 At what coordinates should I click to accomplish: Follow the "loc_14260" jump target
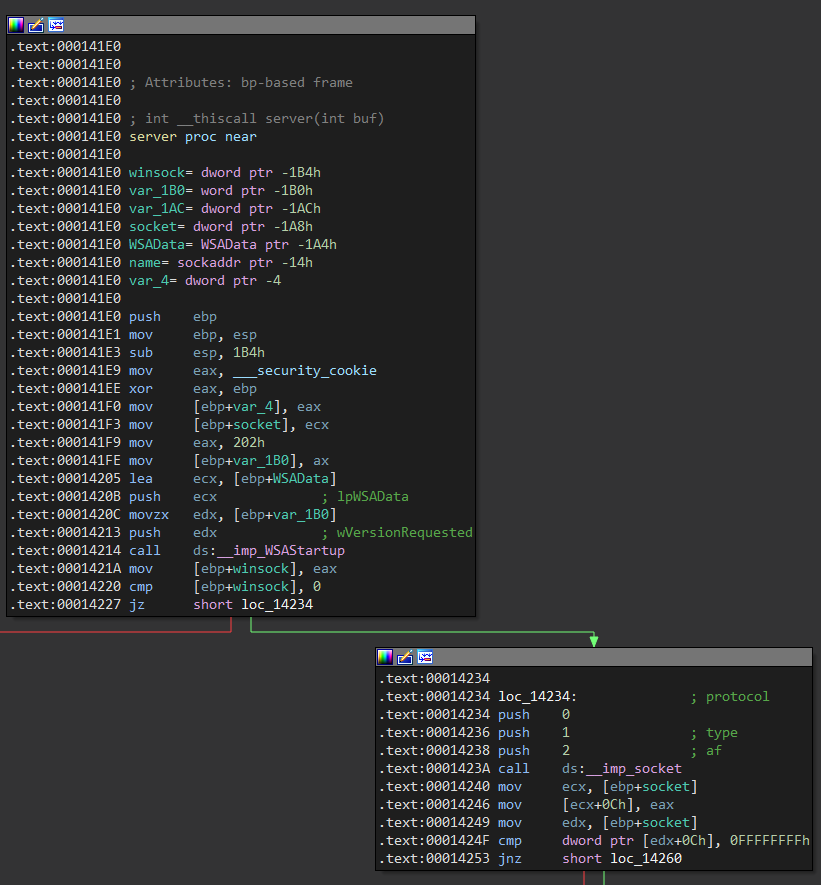coord(646,859)
